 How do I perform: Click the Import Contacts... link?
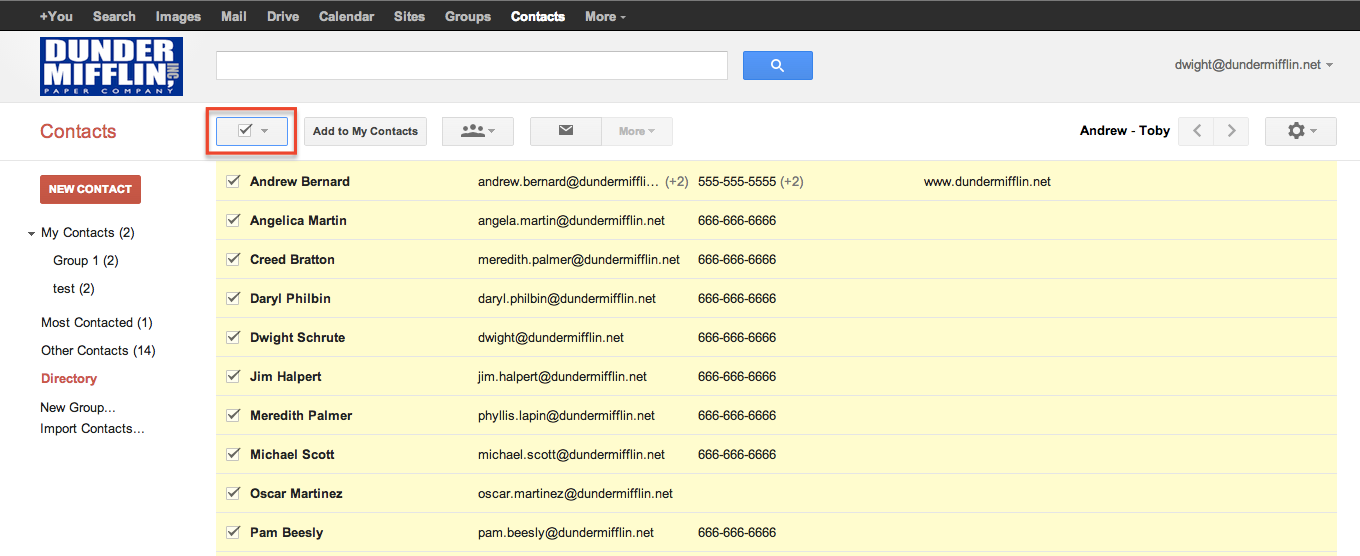[x=92, y=429]
